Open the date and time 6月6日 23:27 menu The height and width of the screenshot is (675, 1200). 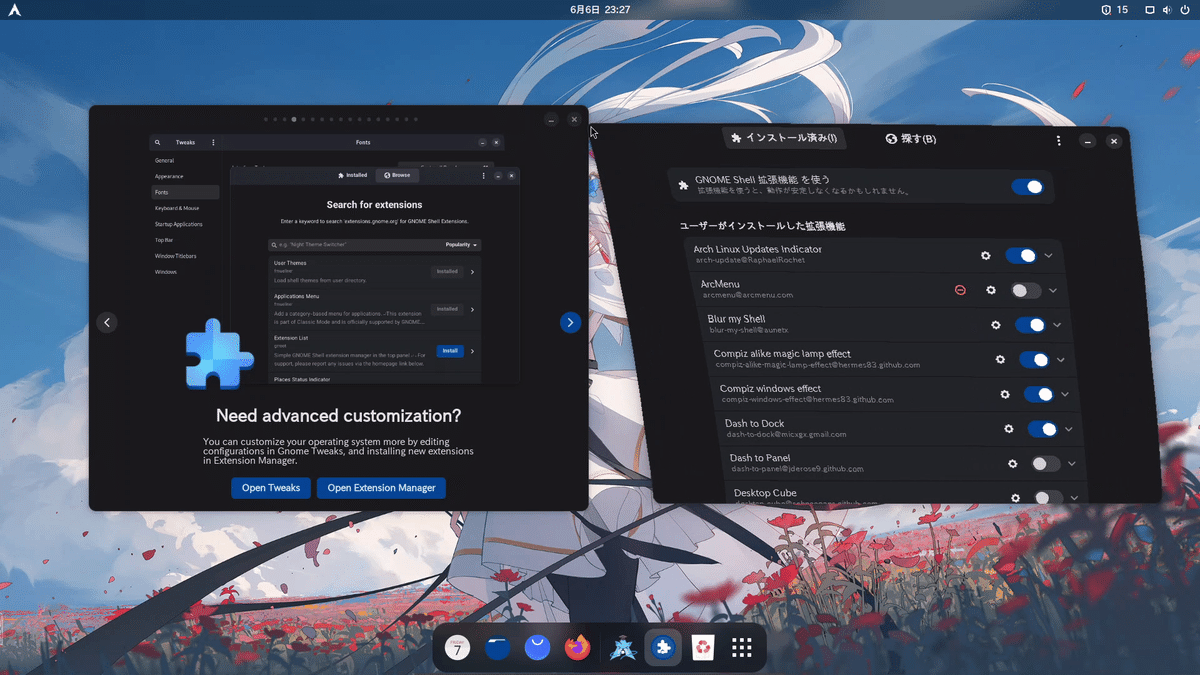click(x=600, y=10)
